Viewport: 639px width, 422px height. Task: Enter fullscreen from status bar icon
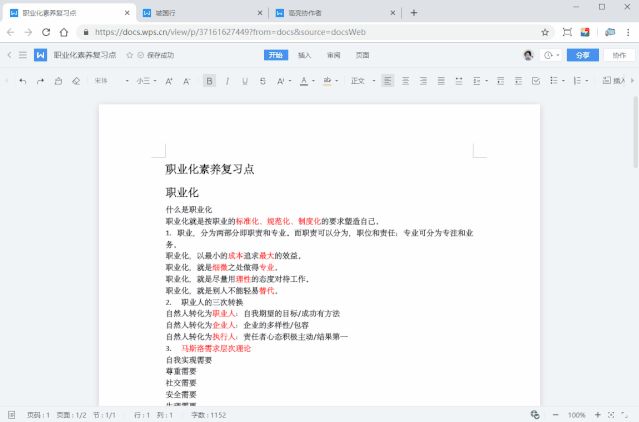coord(625,415)
